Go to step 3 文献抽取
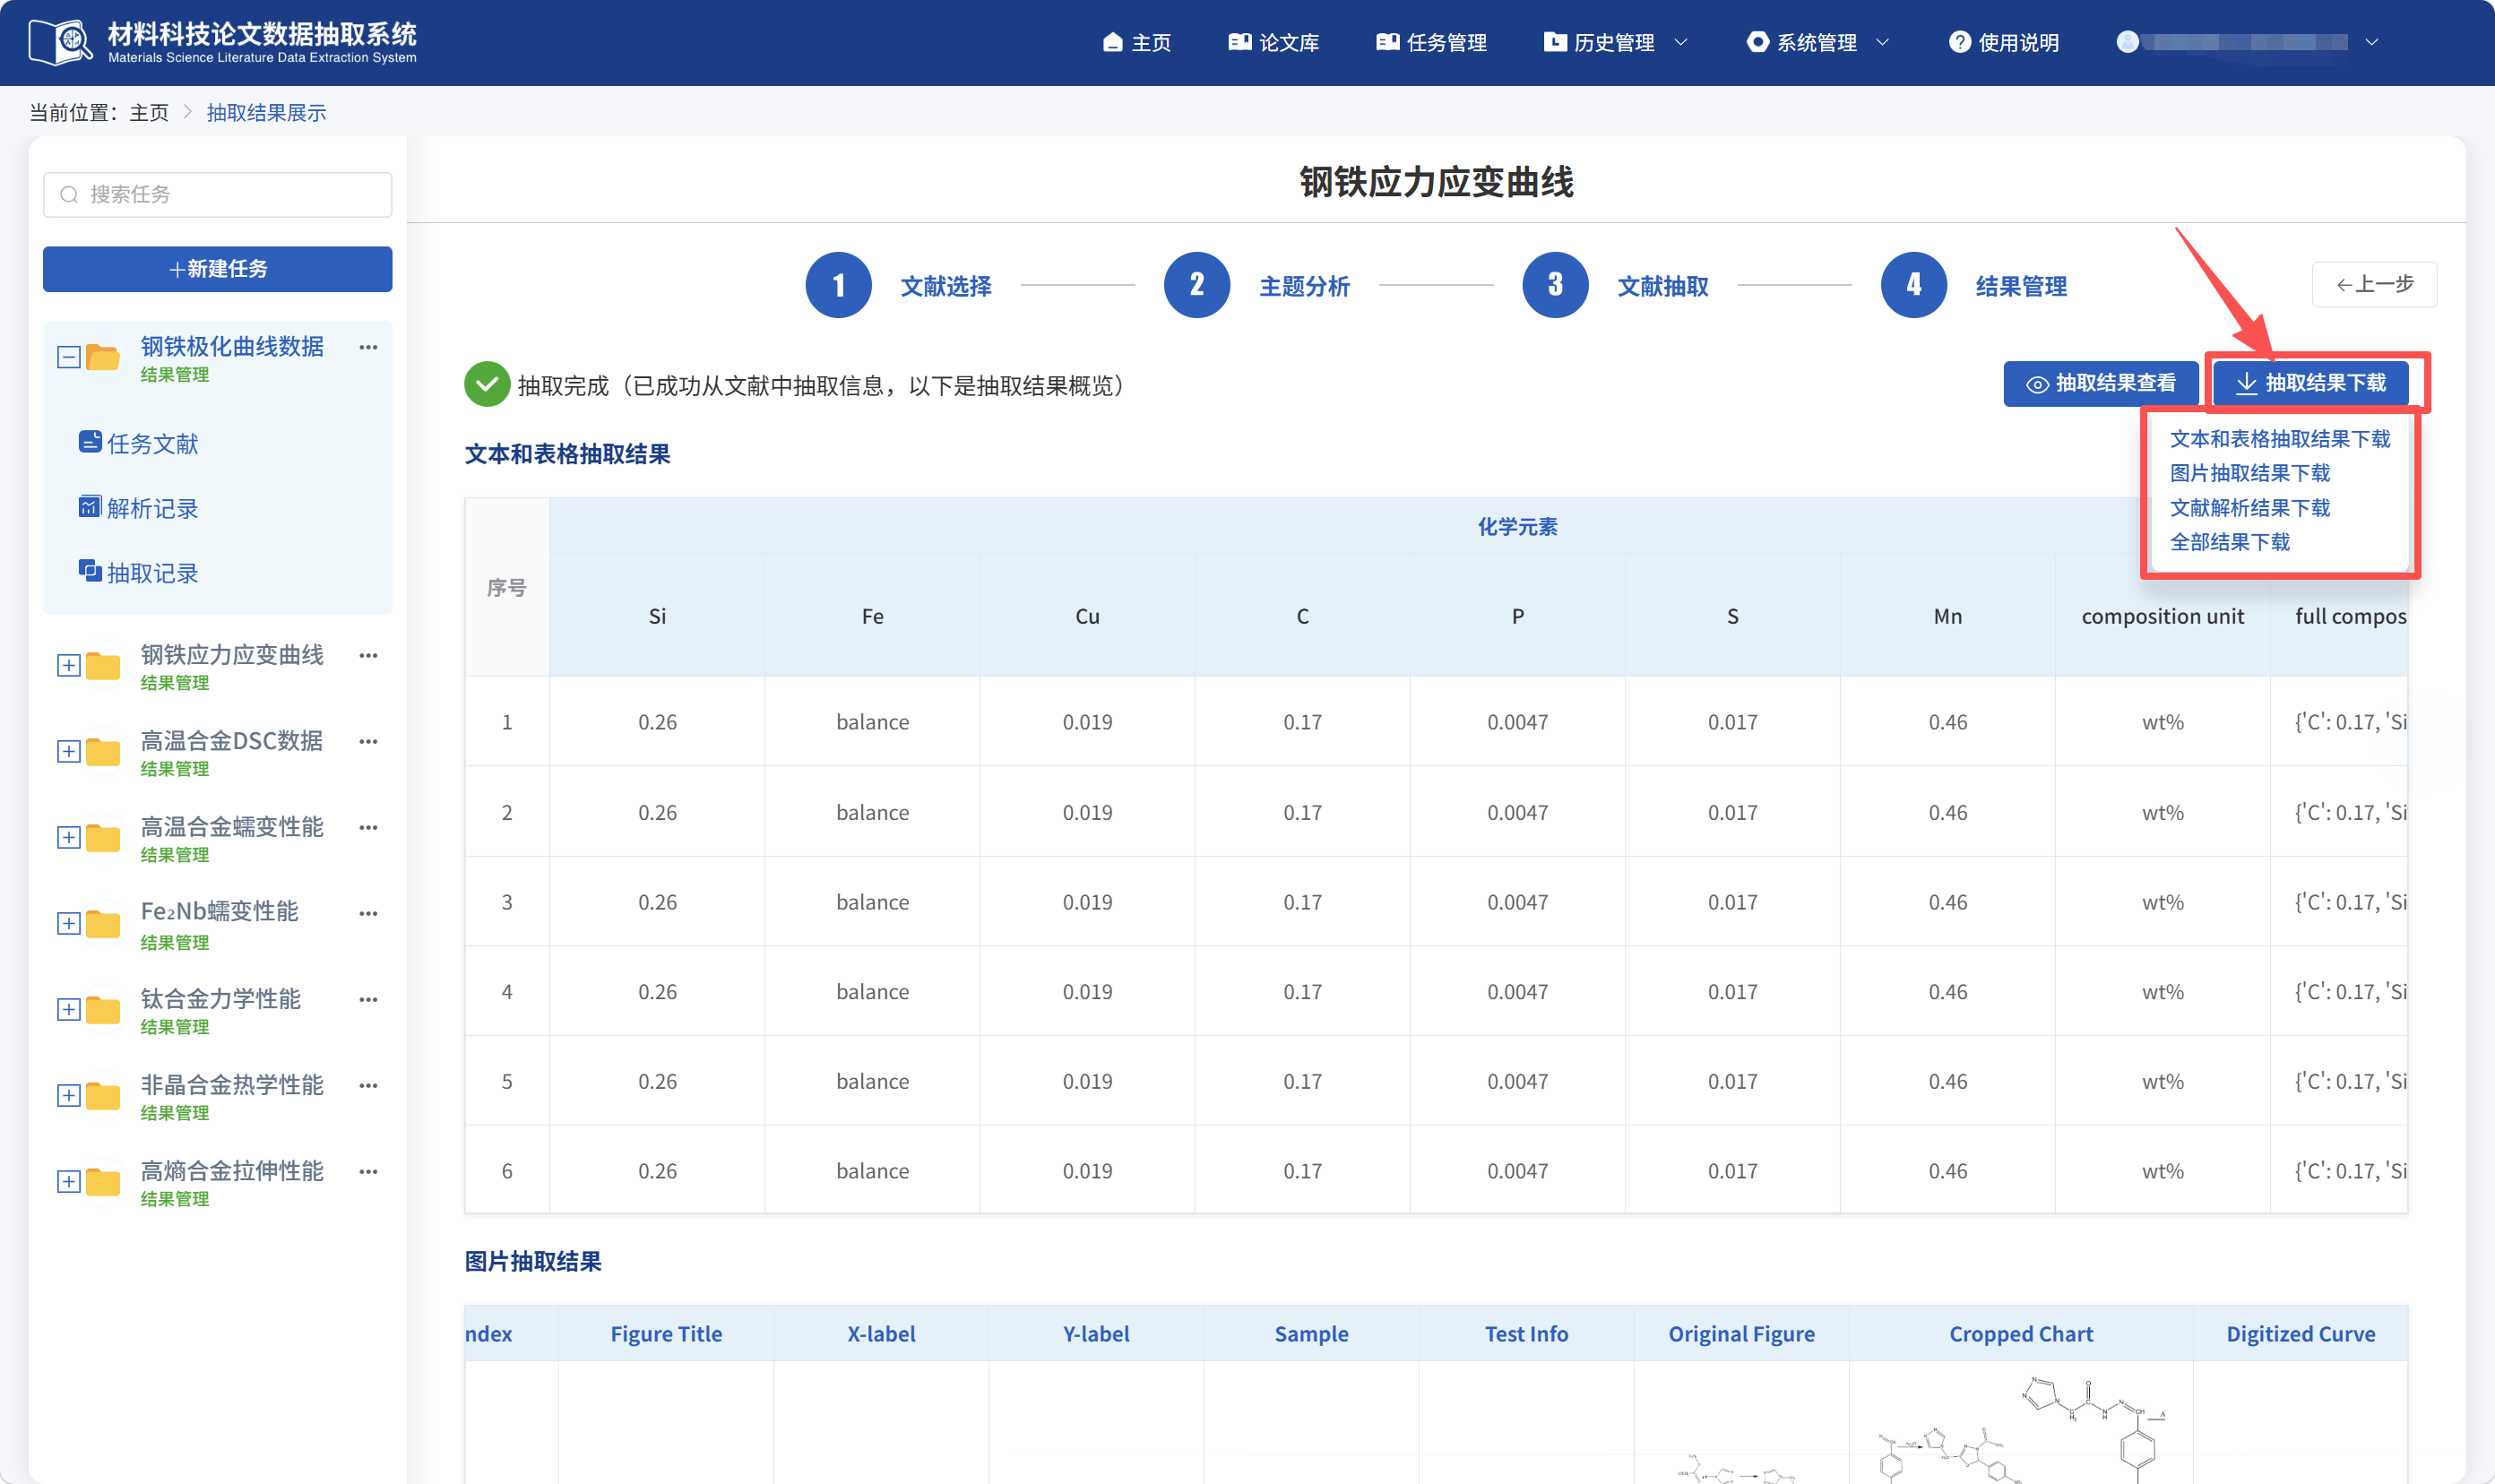Screen dimensions: 2495x1484 (x=1615, y=285)
